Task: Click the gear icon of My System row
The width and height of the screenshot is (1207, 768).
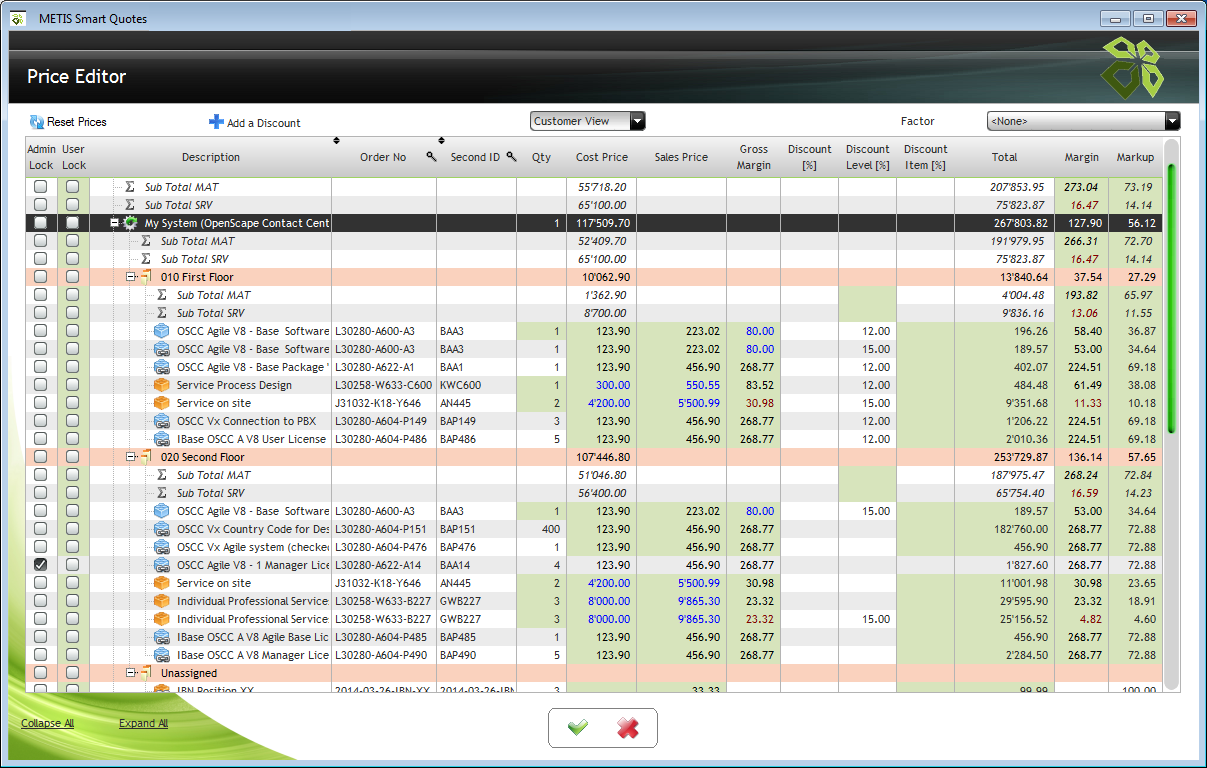Action: (130, 223)
